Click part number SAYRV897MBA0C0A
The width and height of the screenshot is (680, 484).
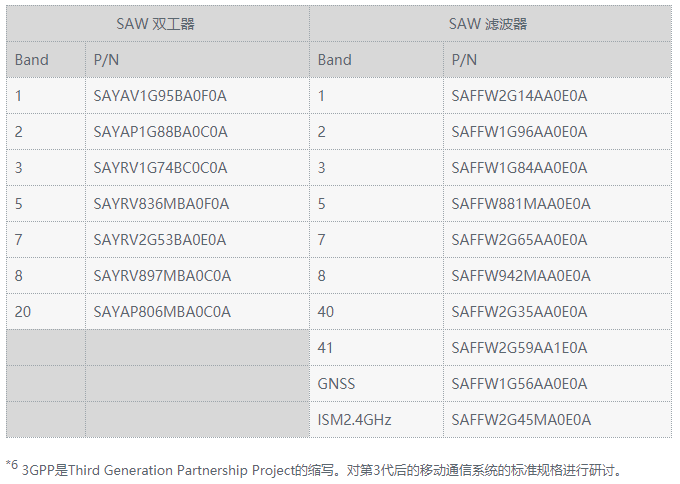coord(162,276)
